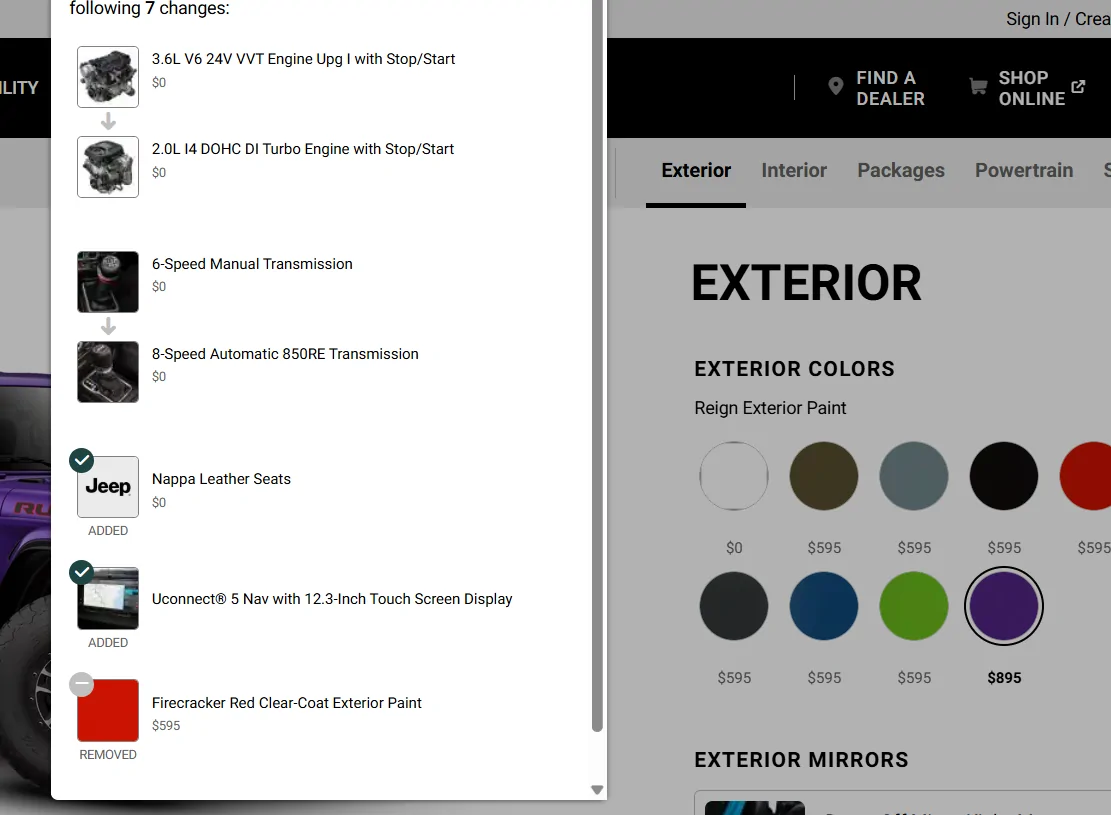
Task: Click the 6-Speed Manual Transmission text
Action: tap(252, 264)
